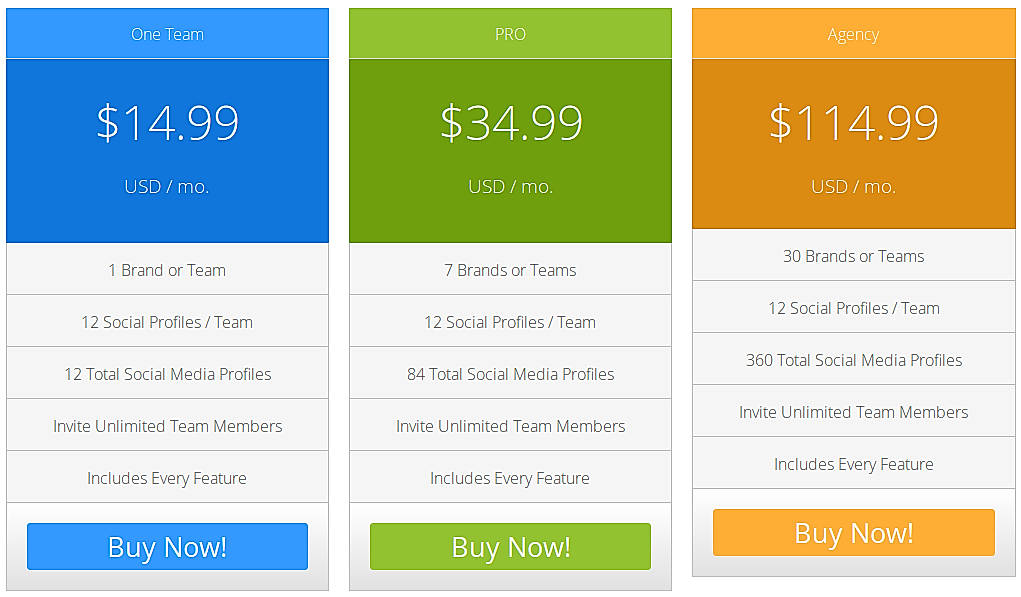The image size is (1021, 597).
Task: Click the green Buy Now button for PRO
Action: point(510,546)
